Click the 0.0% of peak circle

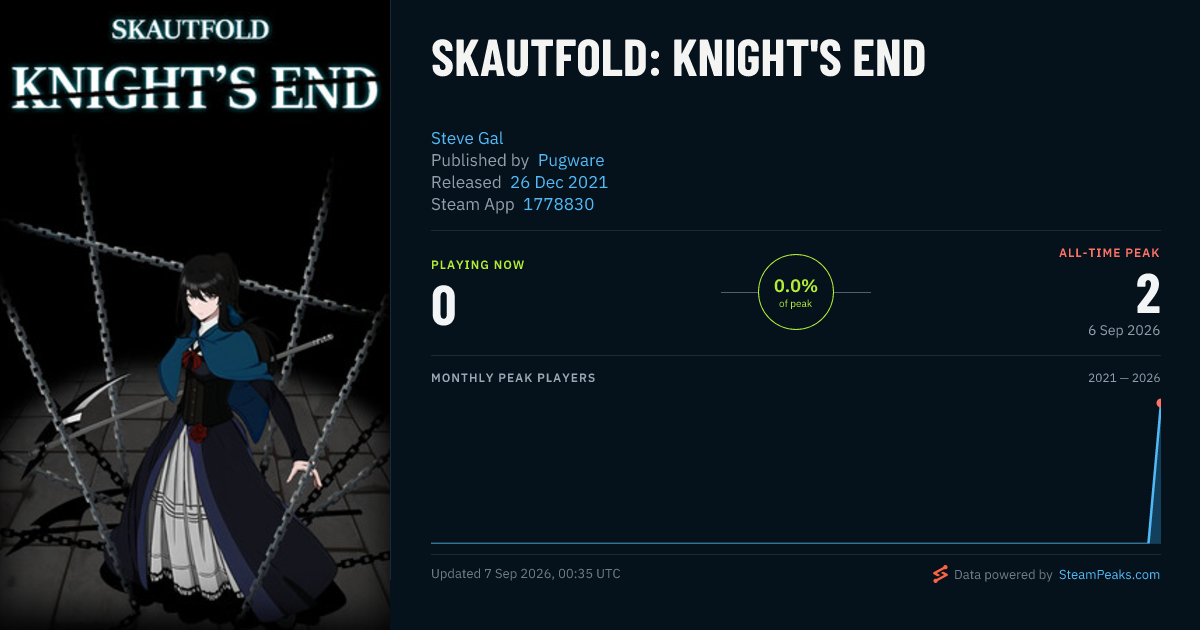(796, 292)
